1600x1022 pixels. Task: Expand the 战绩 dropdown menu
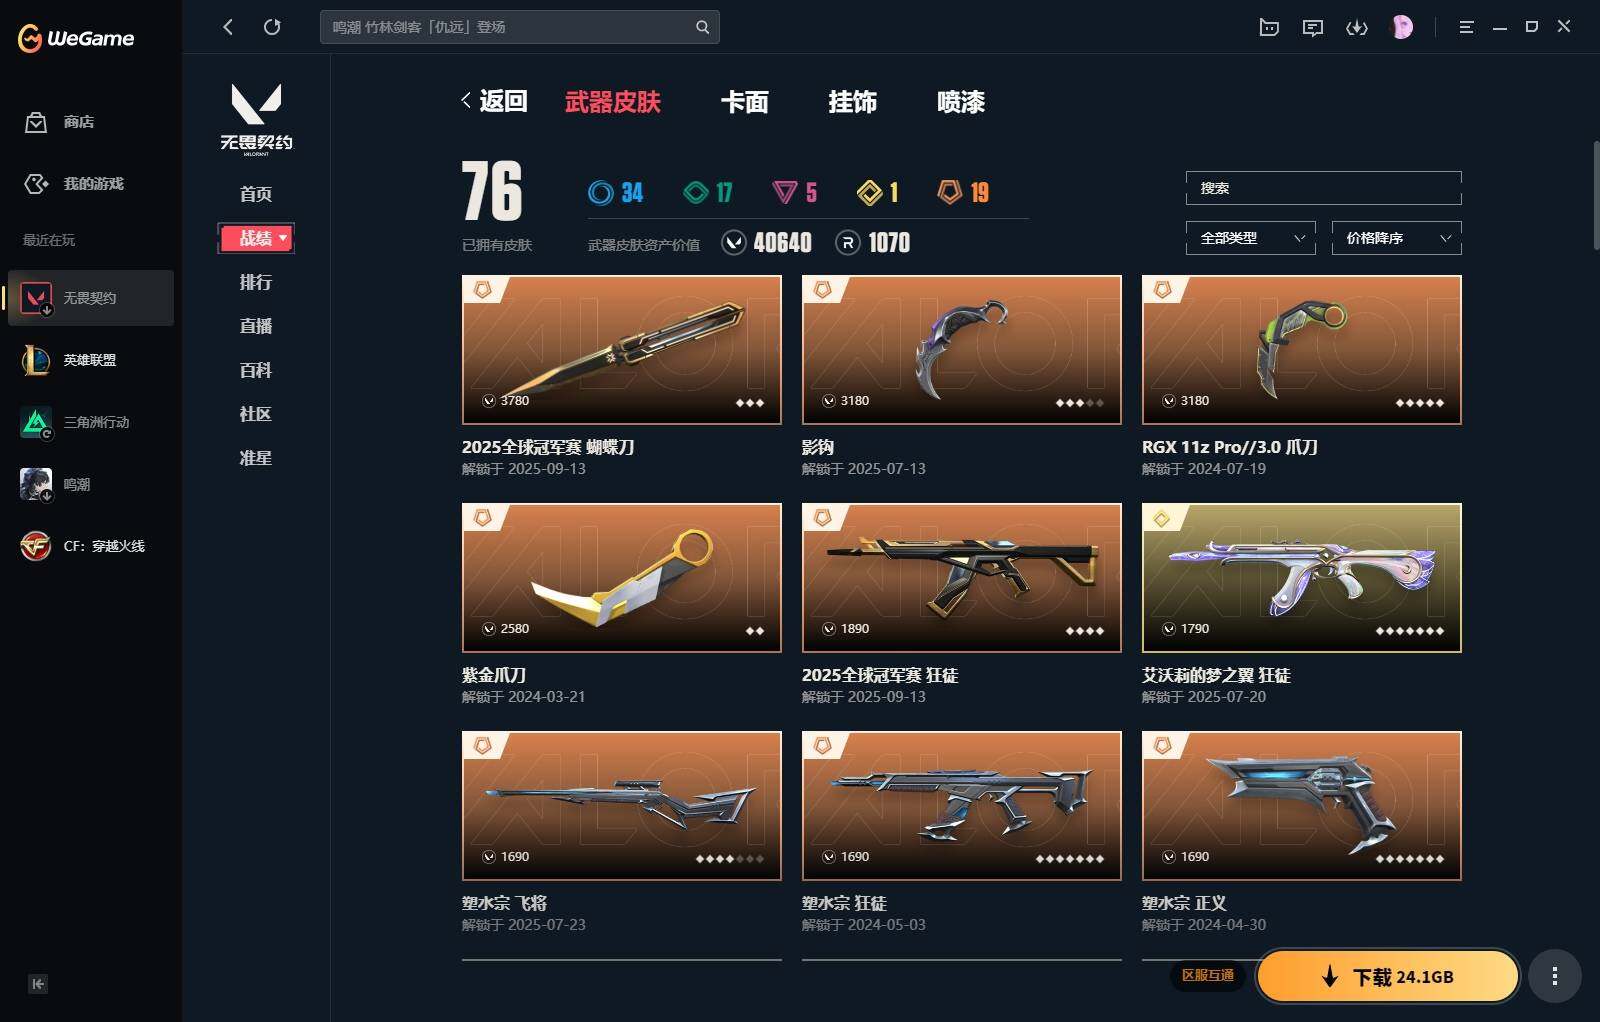tap(256, 238)
